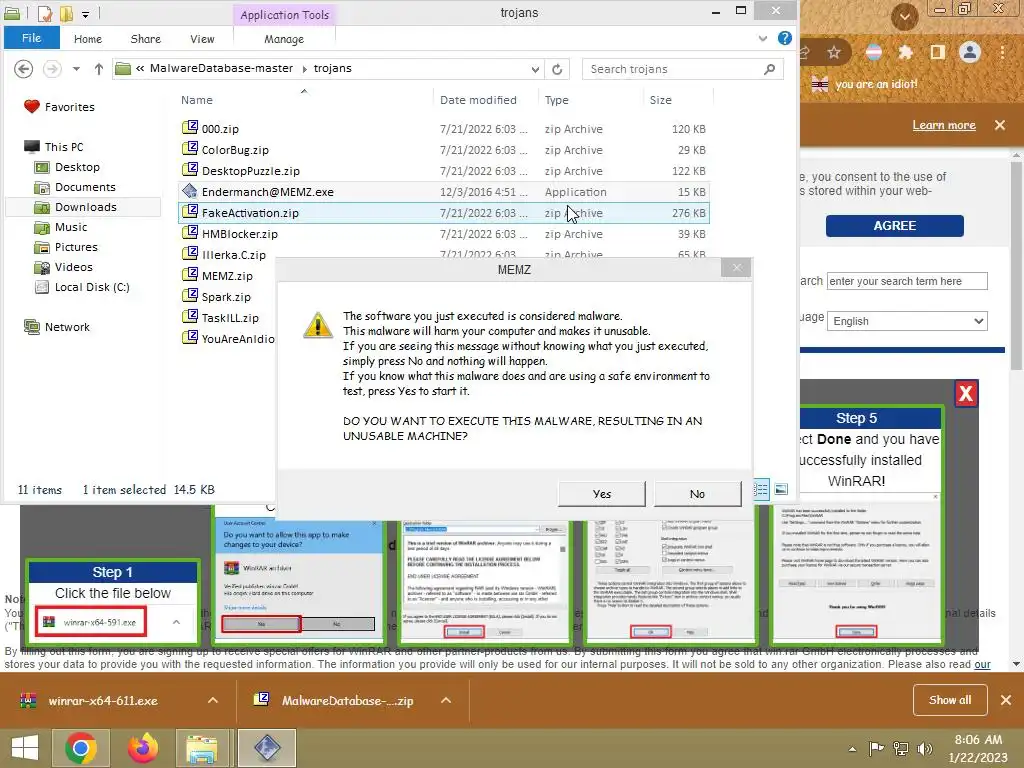
Task: Select the TaskILL.zip file
Action: [230, 318]
